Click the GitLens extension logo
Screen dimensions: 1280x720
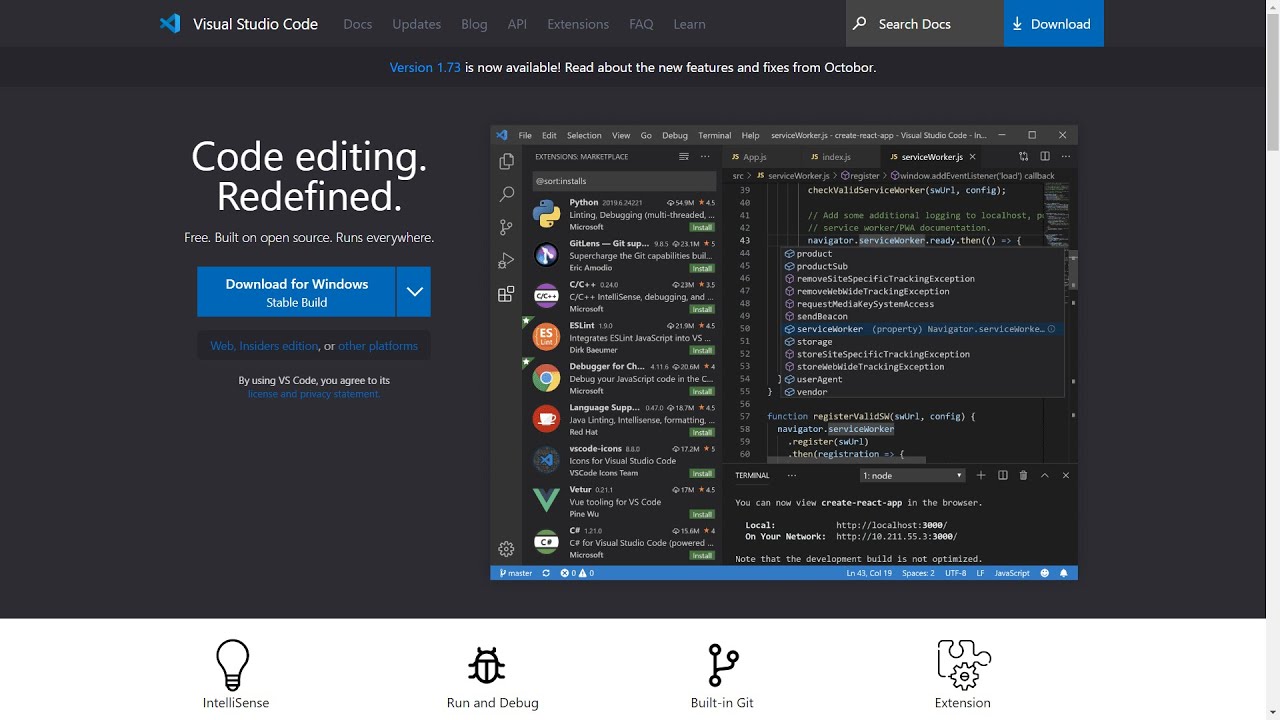coord(546,255)
